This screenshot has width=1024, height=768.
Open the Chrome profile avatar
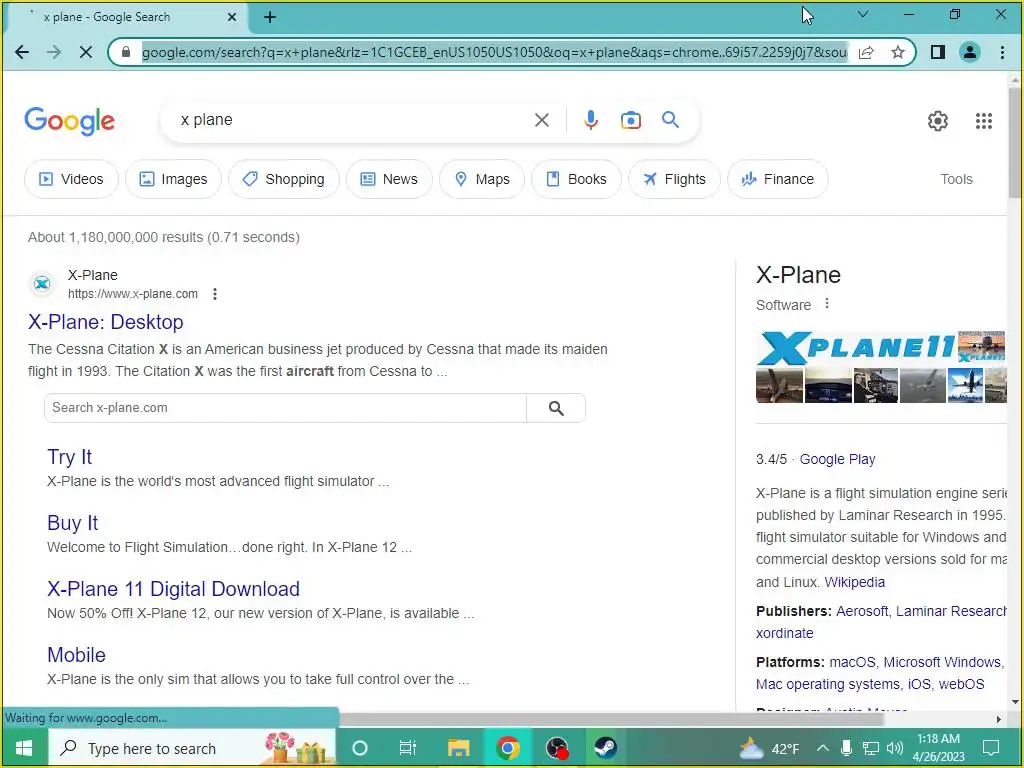click(x=970, y=52)
